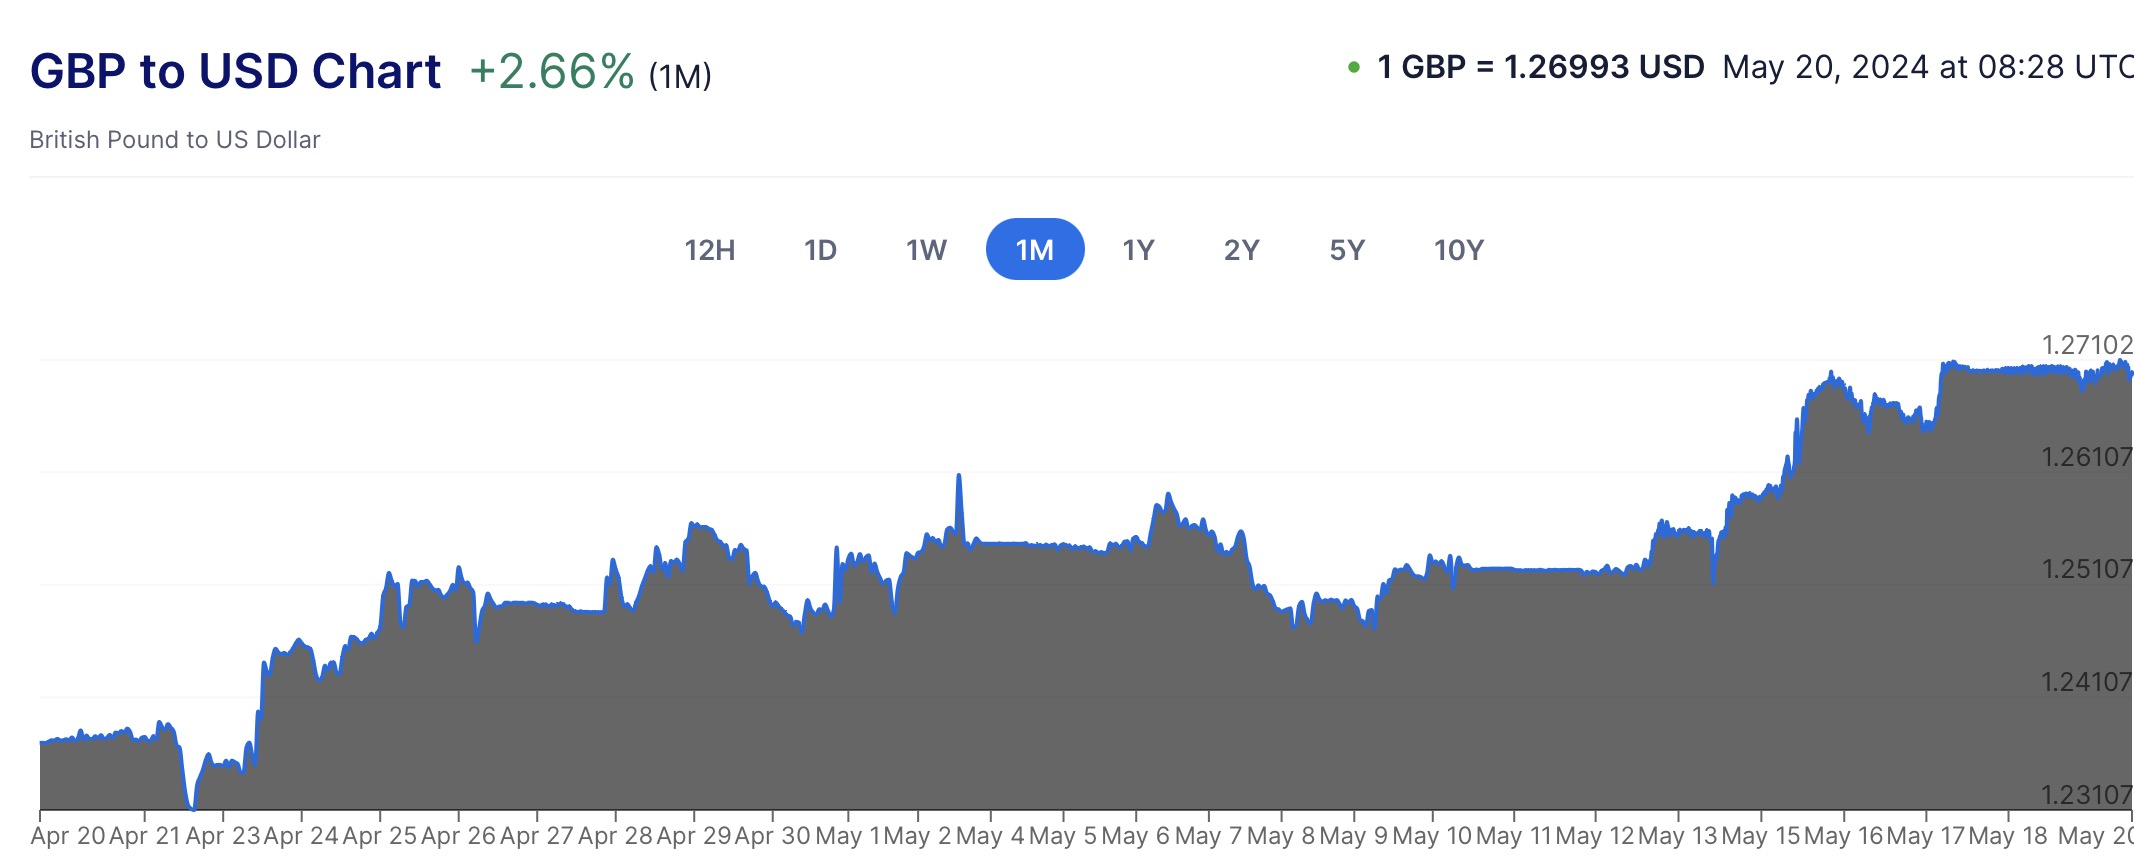The image size is (2134, 864).
Task: Switch chart to 1Y range
Action: 1138,250
